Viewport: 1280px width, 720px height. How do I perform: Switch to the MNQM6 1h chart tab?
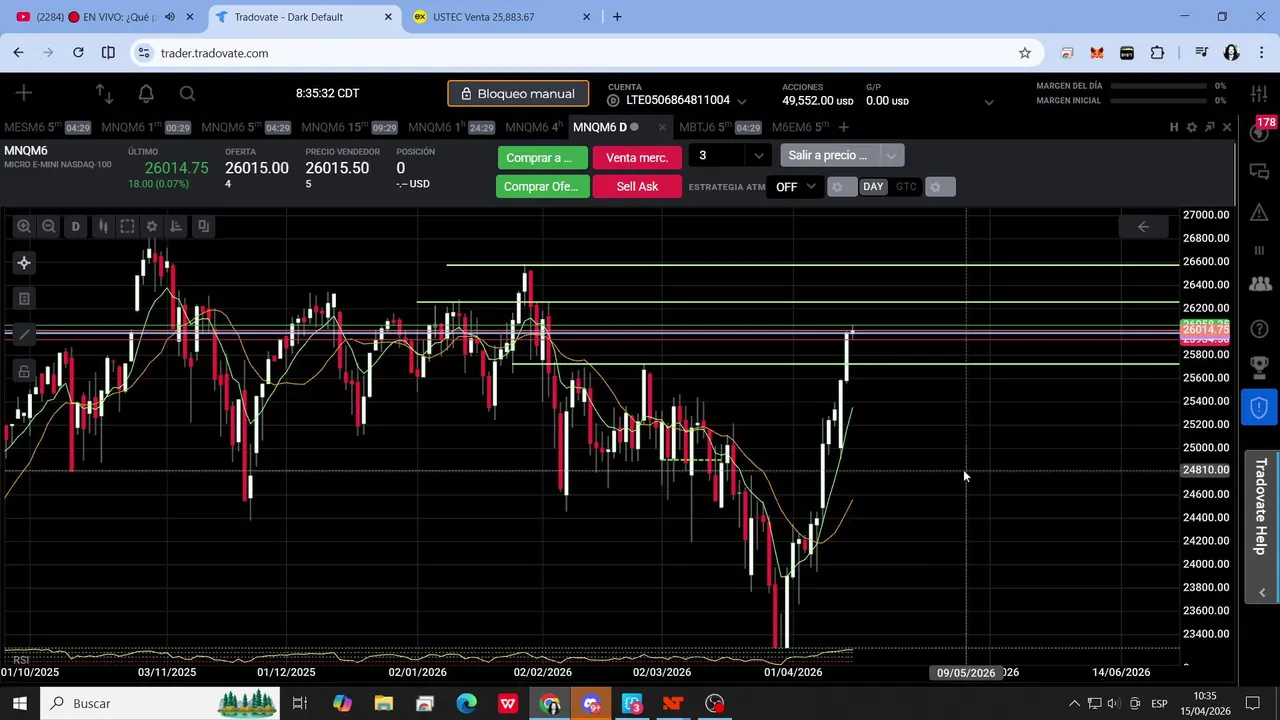451,127
